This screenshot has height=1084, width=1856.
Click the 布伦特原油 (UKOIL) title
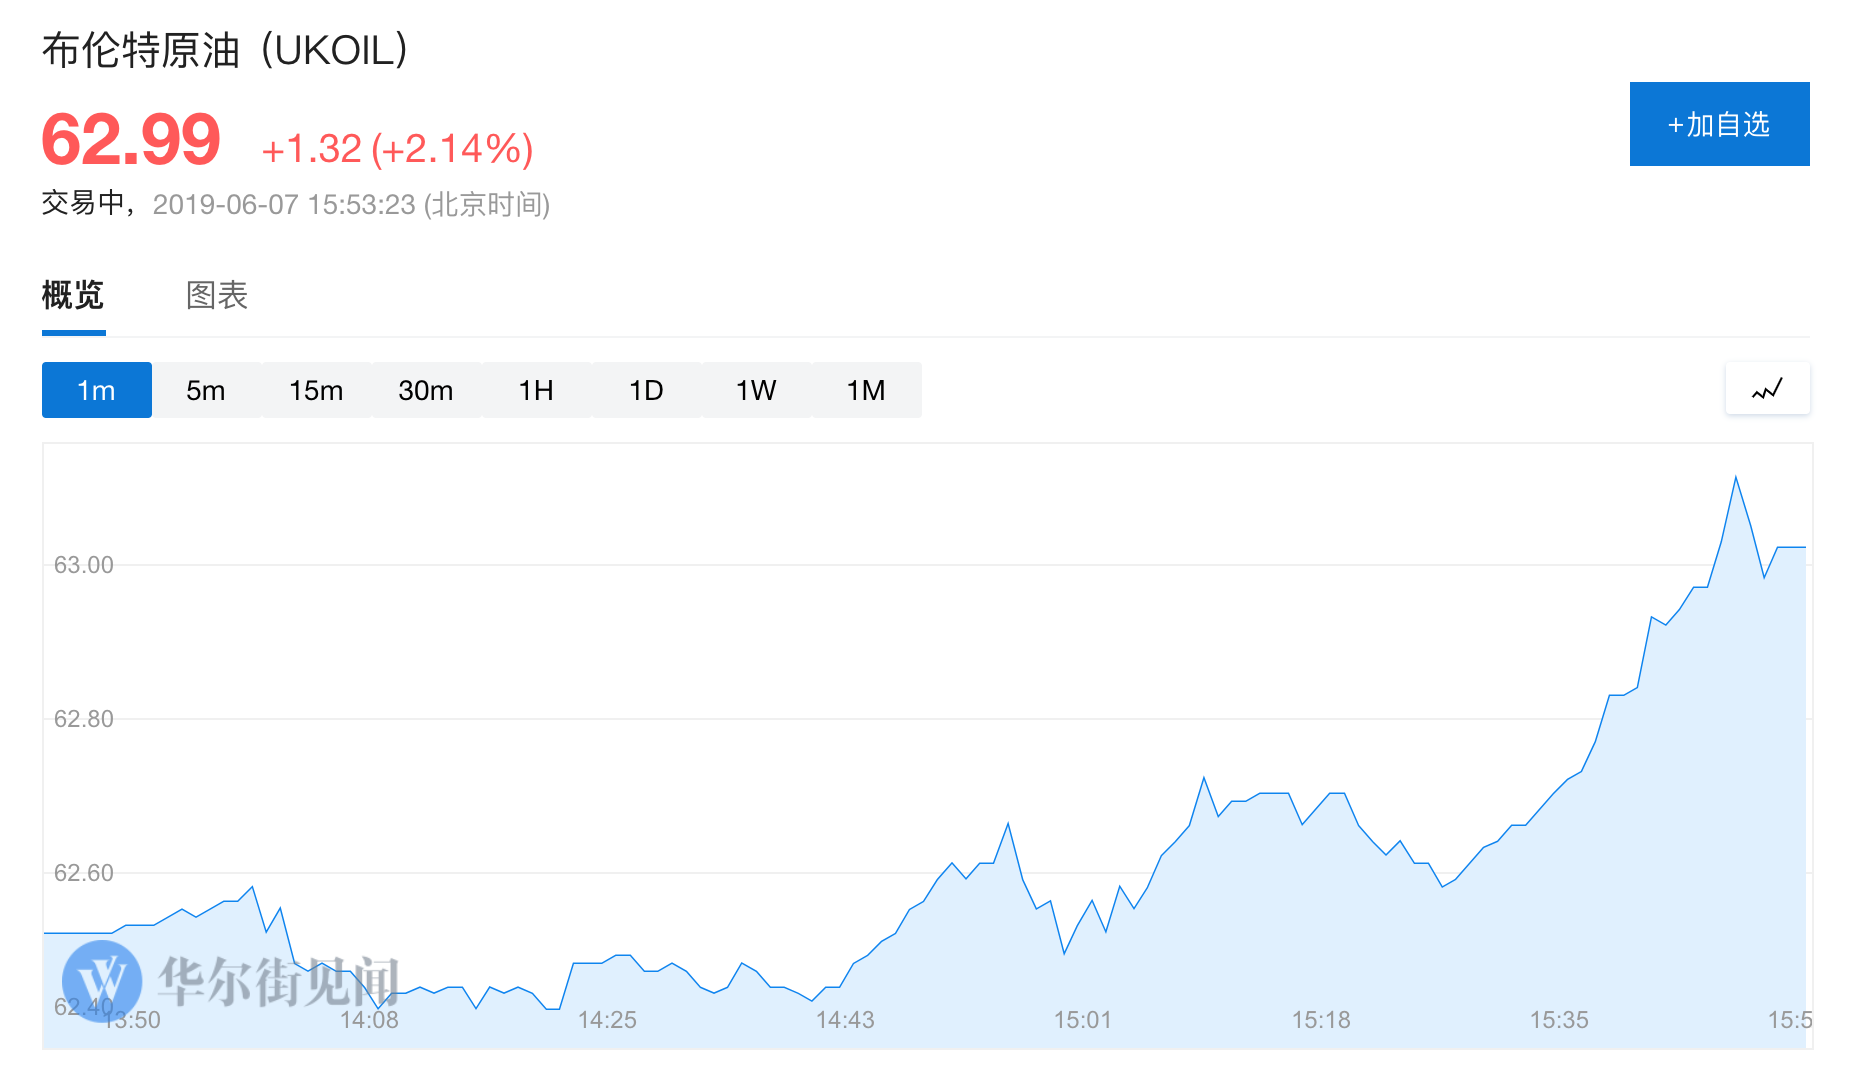225,50
